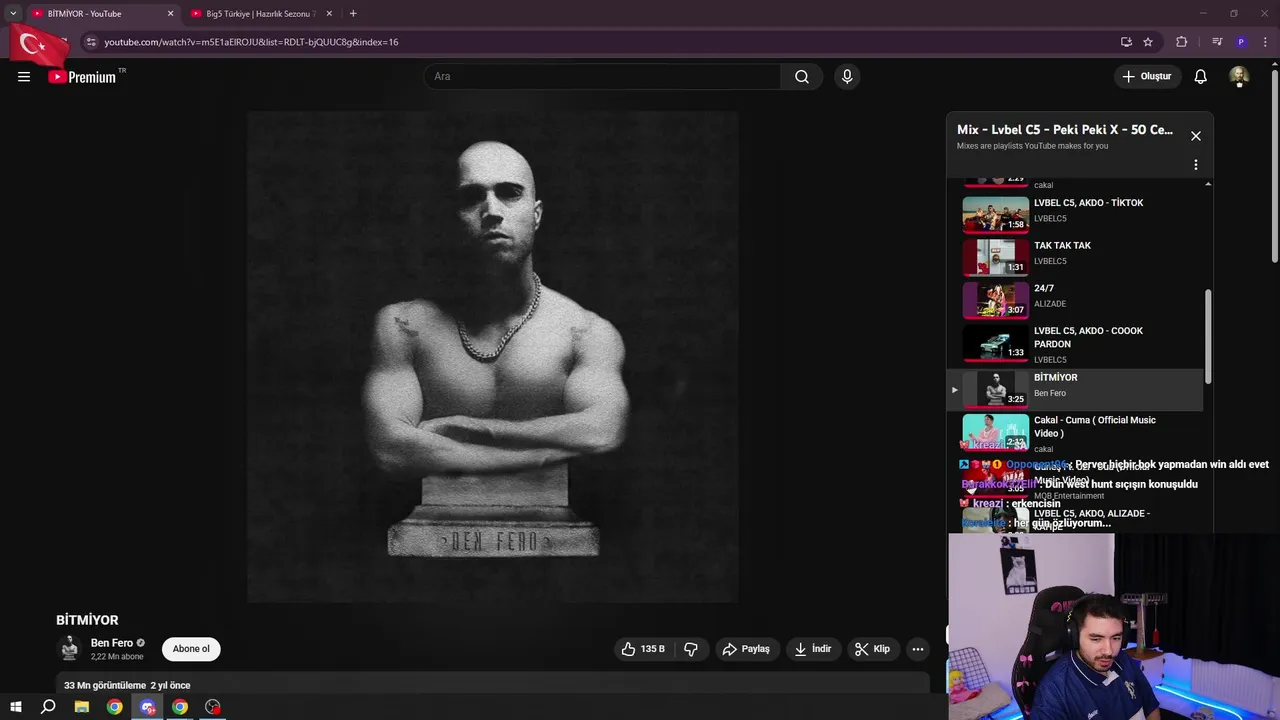Open OBS Studio taskbar icon
Screen dimensions: 1280x720
click(x=213, y=707)
